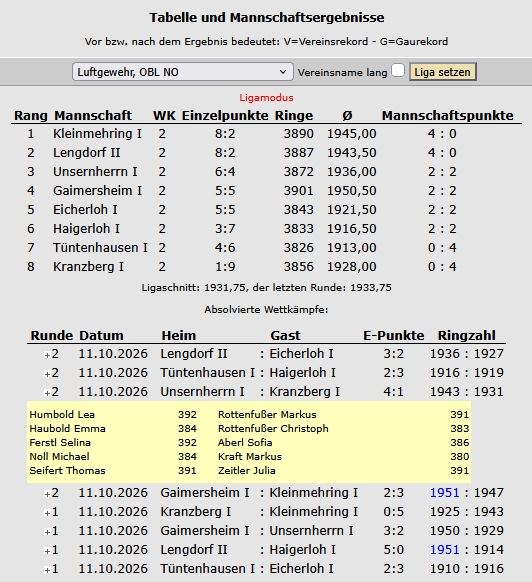This screenshot has width=532, height=582.
Task: Open the Luftgewehr, OBL NO league dropdown
Action: (x=183, y=72)
